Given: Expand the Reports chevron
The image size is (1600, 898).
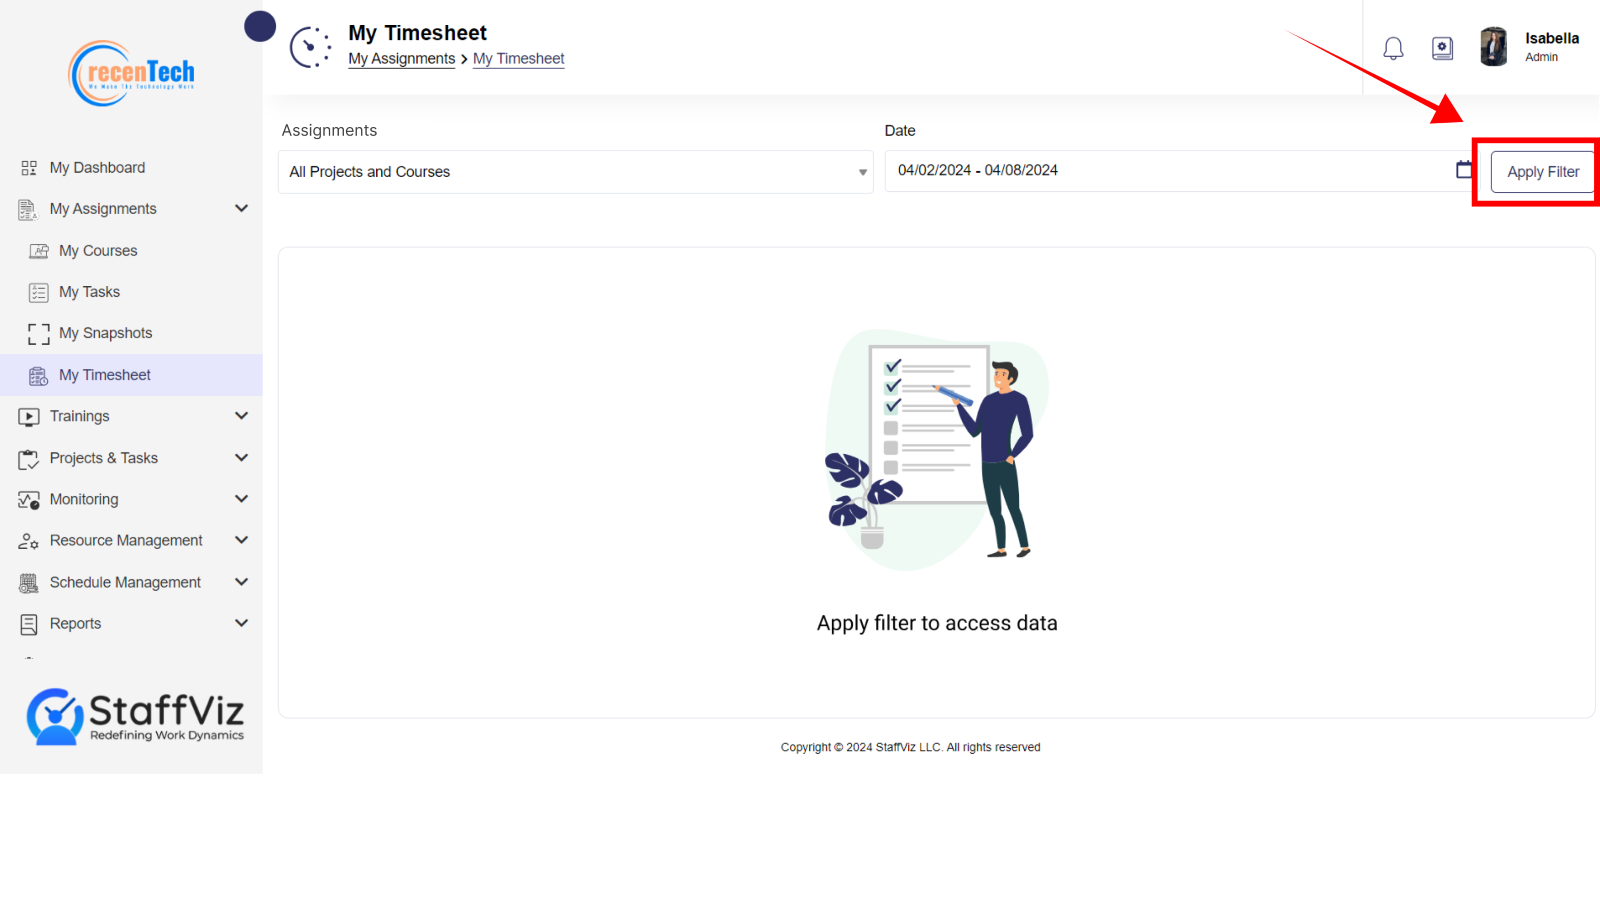Looking at the screenshot, I should point(241,622).
